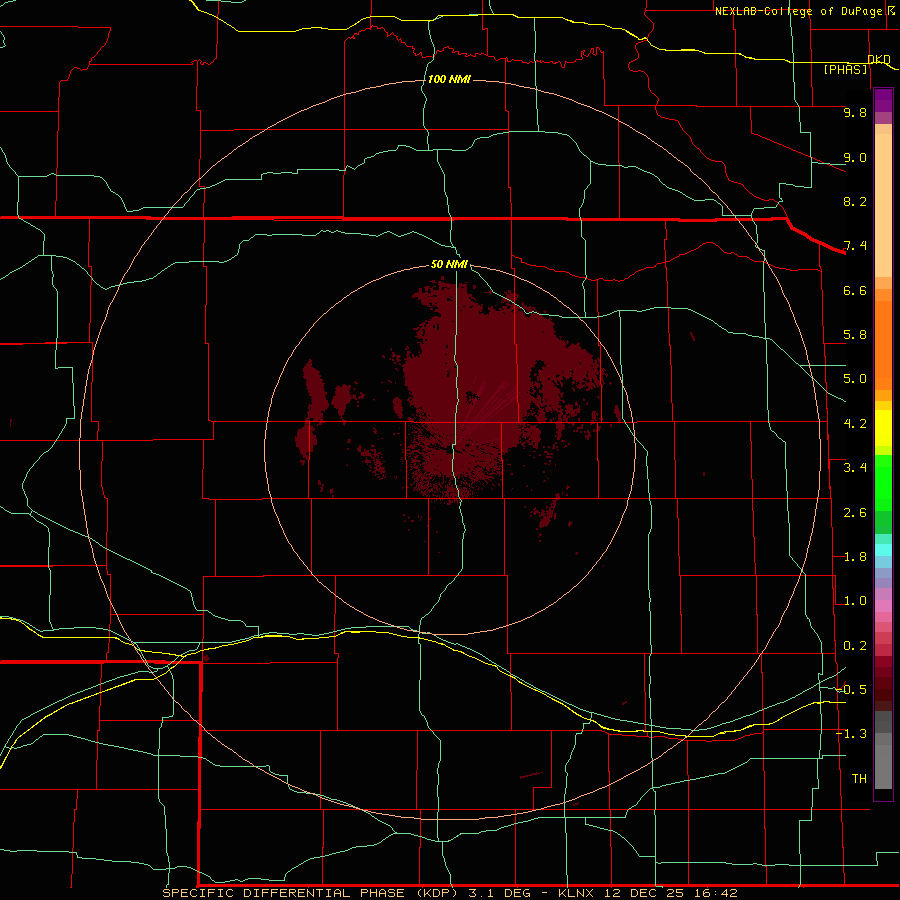Click the TH threshold label

(859, 779)
